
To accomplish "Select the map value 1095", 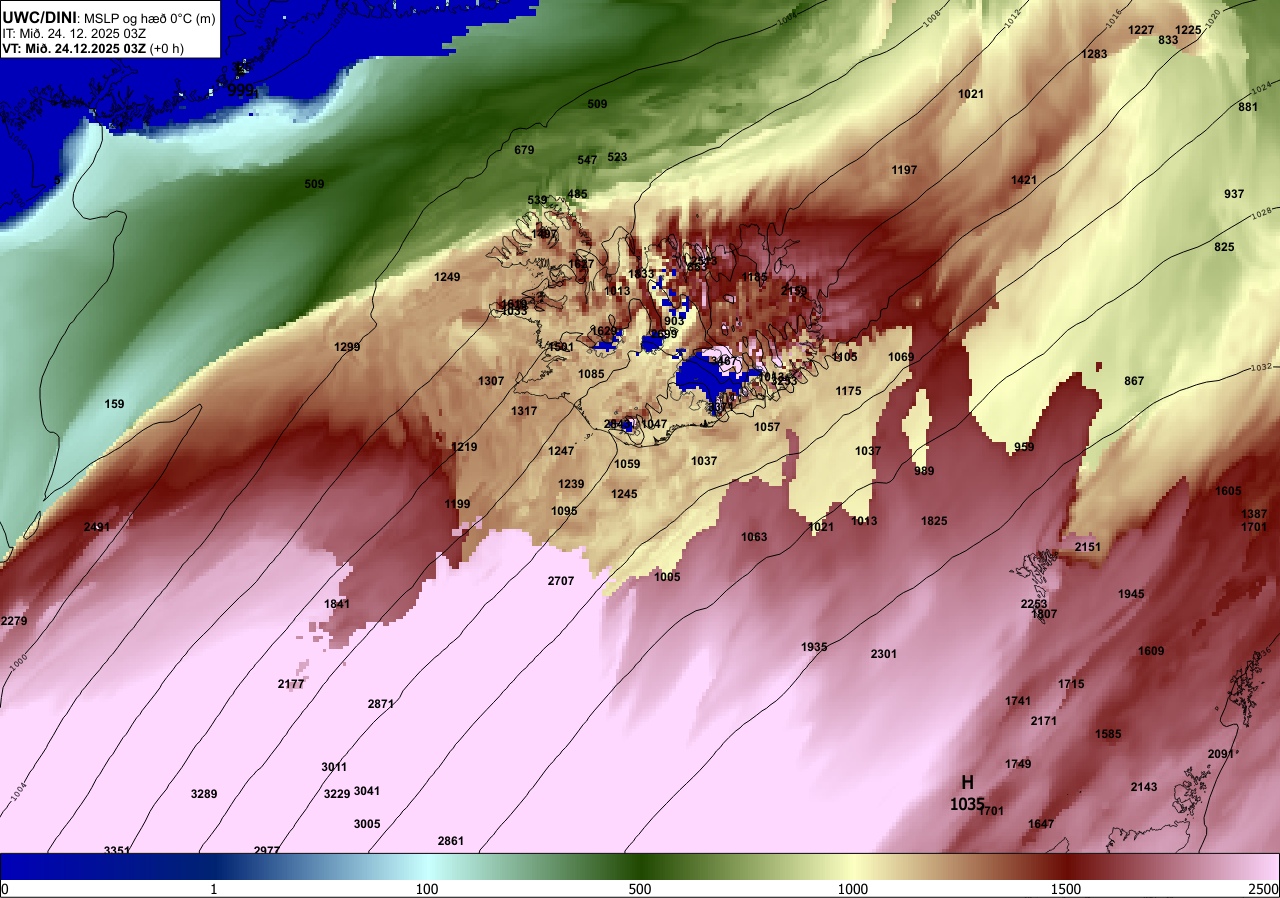I will (x=564, y=511).
